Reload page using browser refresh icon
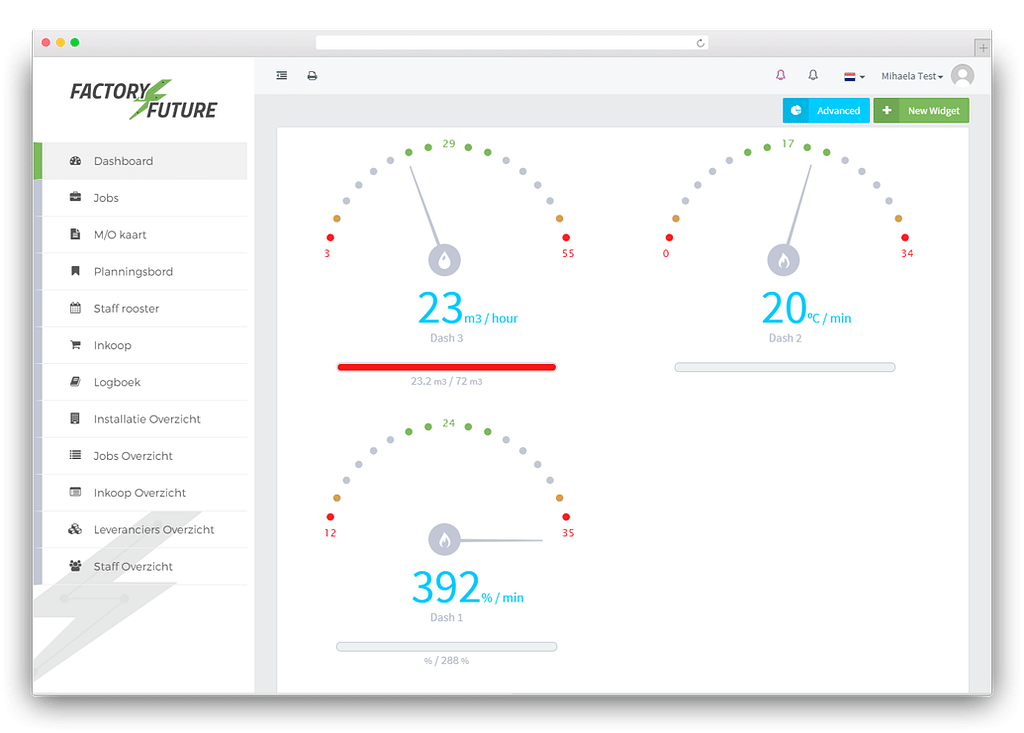Screen dimensions: 1024x733 coord(700,43)
